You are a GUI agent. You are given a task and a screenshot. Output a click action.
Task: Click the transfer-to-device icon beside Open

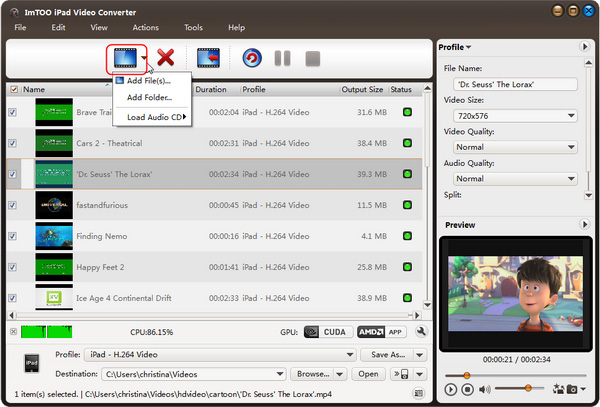tap(401, 374)
